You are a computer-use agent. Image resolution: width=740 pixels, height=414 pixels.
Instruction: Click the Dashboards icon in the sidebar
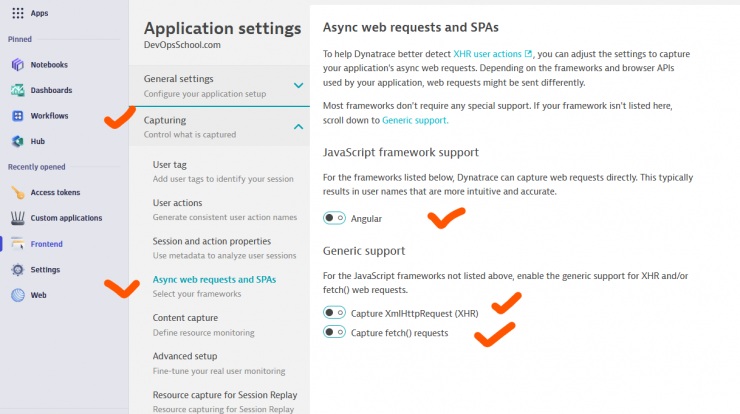tap(17, 90)
